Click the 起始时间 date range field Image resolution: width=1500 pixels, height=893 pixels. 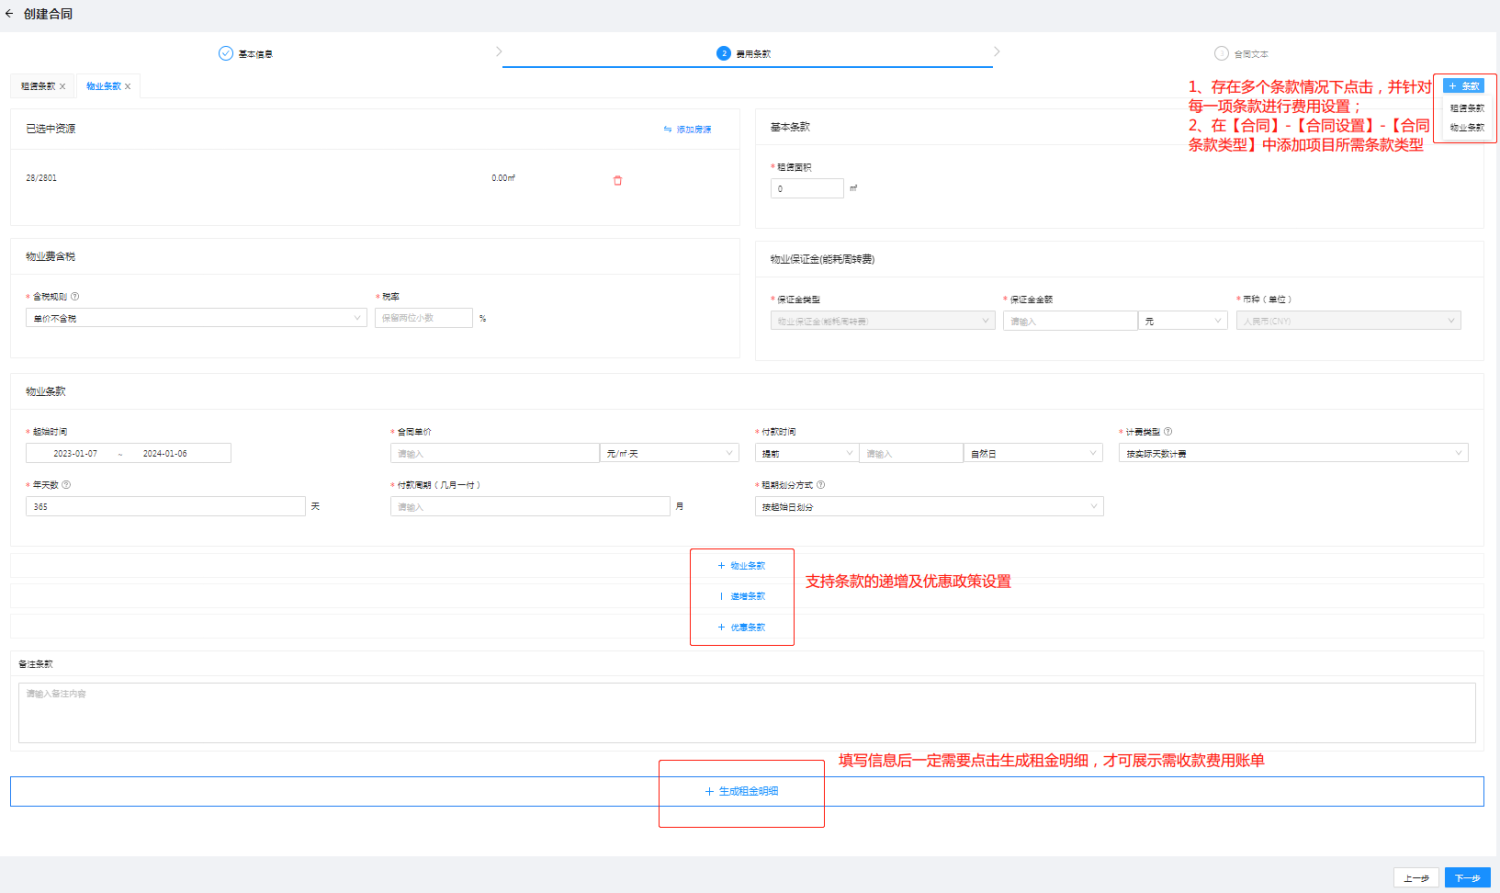(x=128, y=454)
